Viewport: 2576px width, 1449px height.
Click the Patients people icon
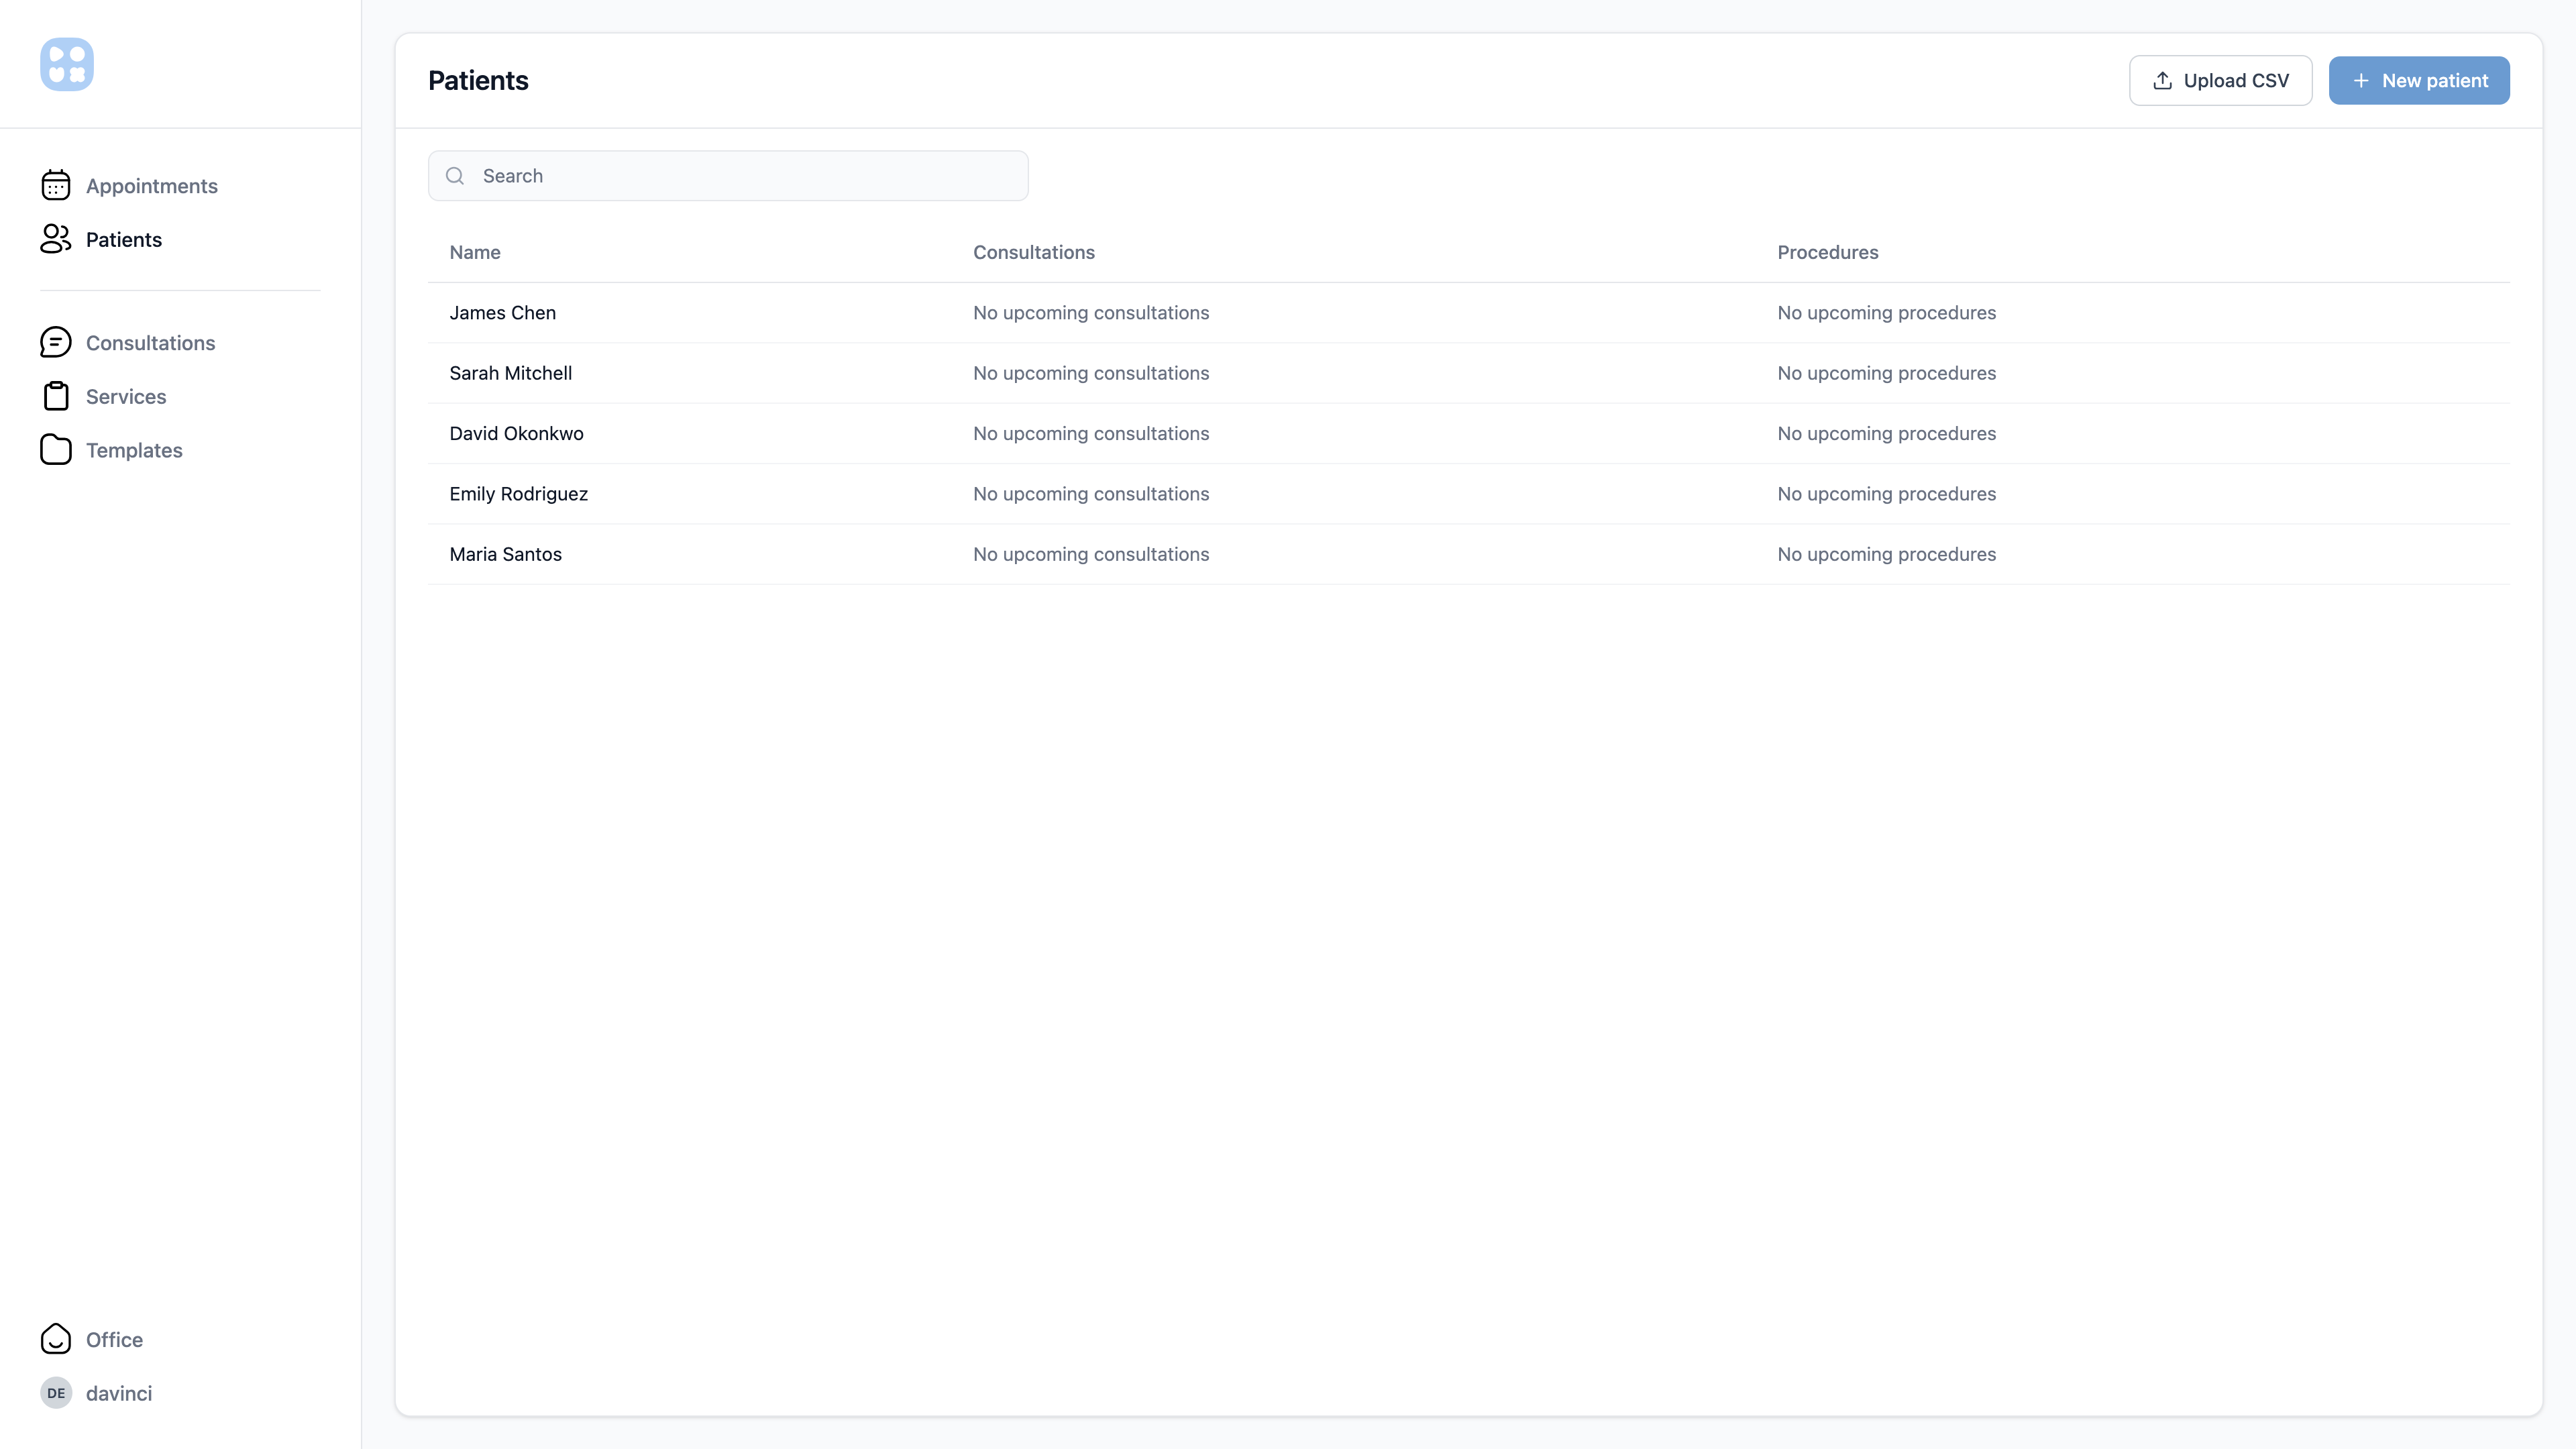56,239
